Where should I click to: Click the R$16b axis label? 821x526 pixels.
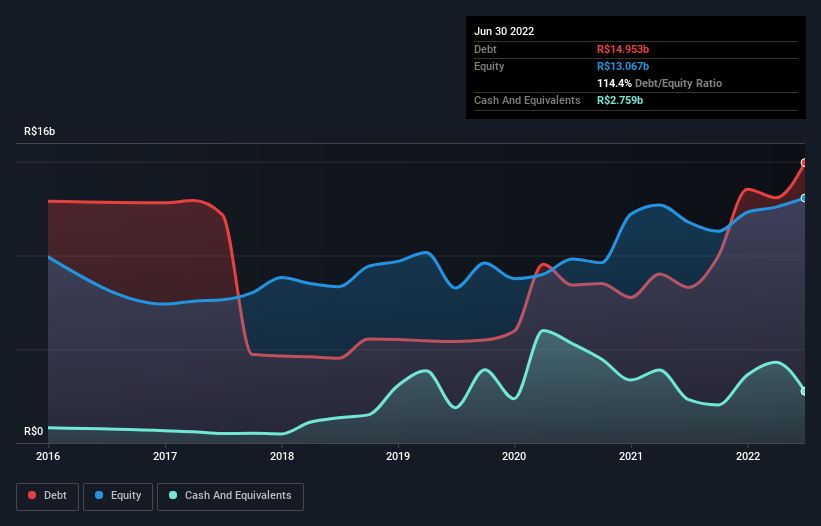pos(39,131)
